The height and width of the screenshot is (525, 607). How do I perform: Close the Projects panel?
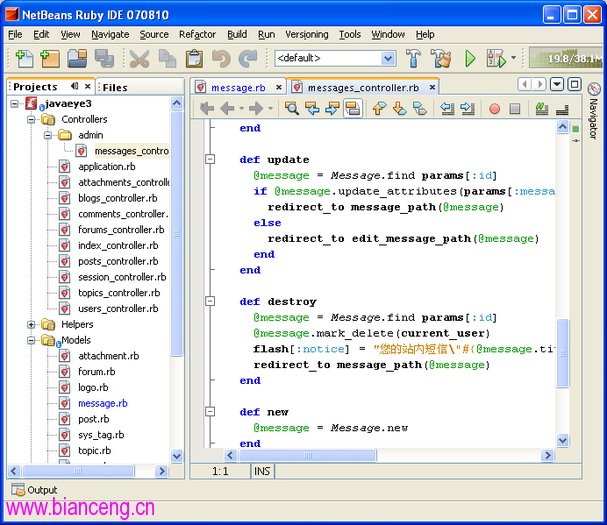point(88,86)
